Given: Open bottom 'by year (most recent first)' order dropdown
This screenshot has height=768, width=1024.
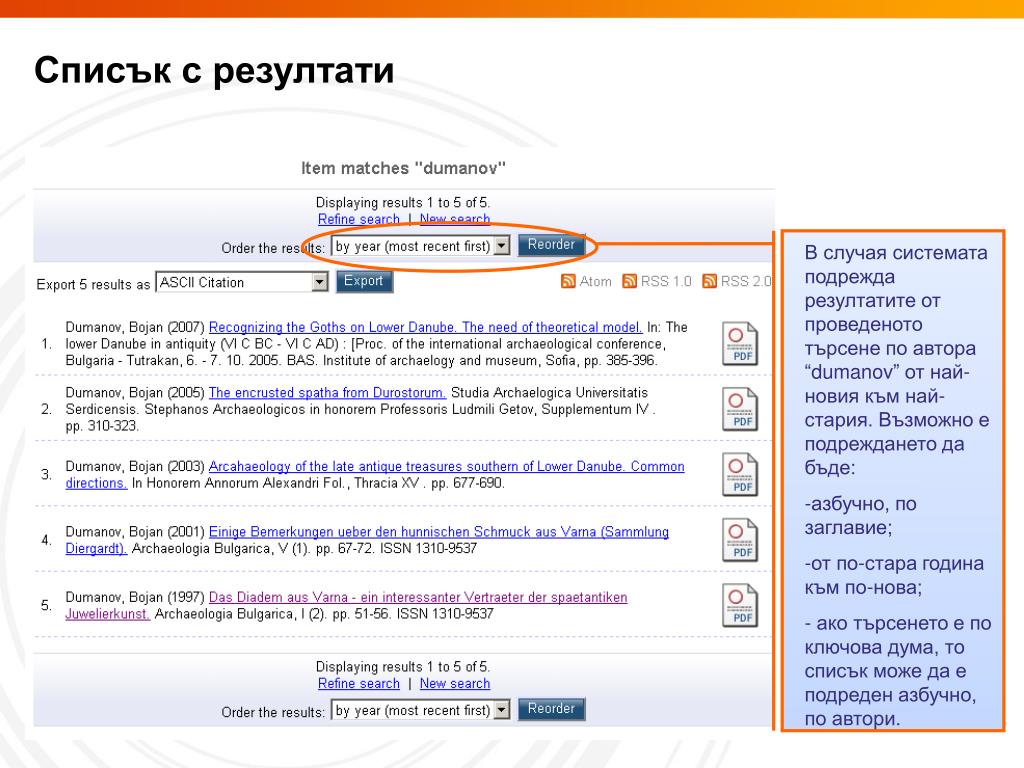Looking at the screenshot, I should [421, 710].
